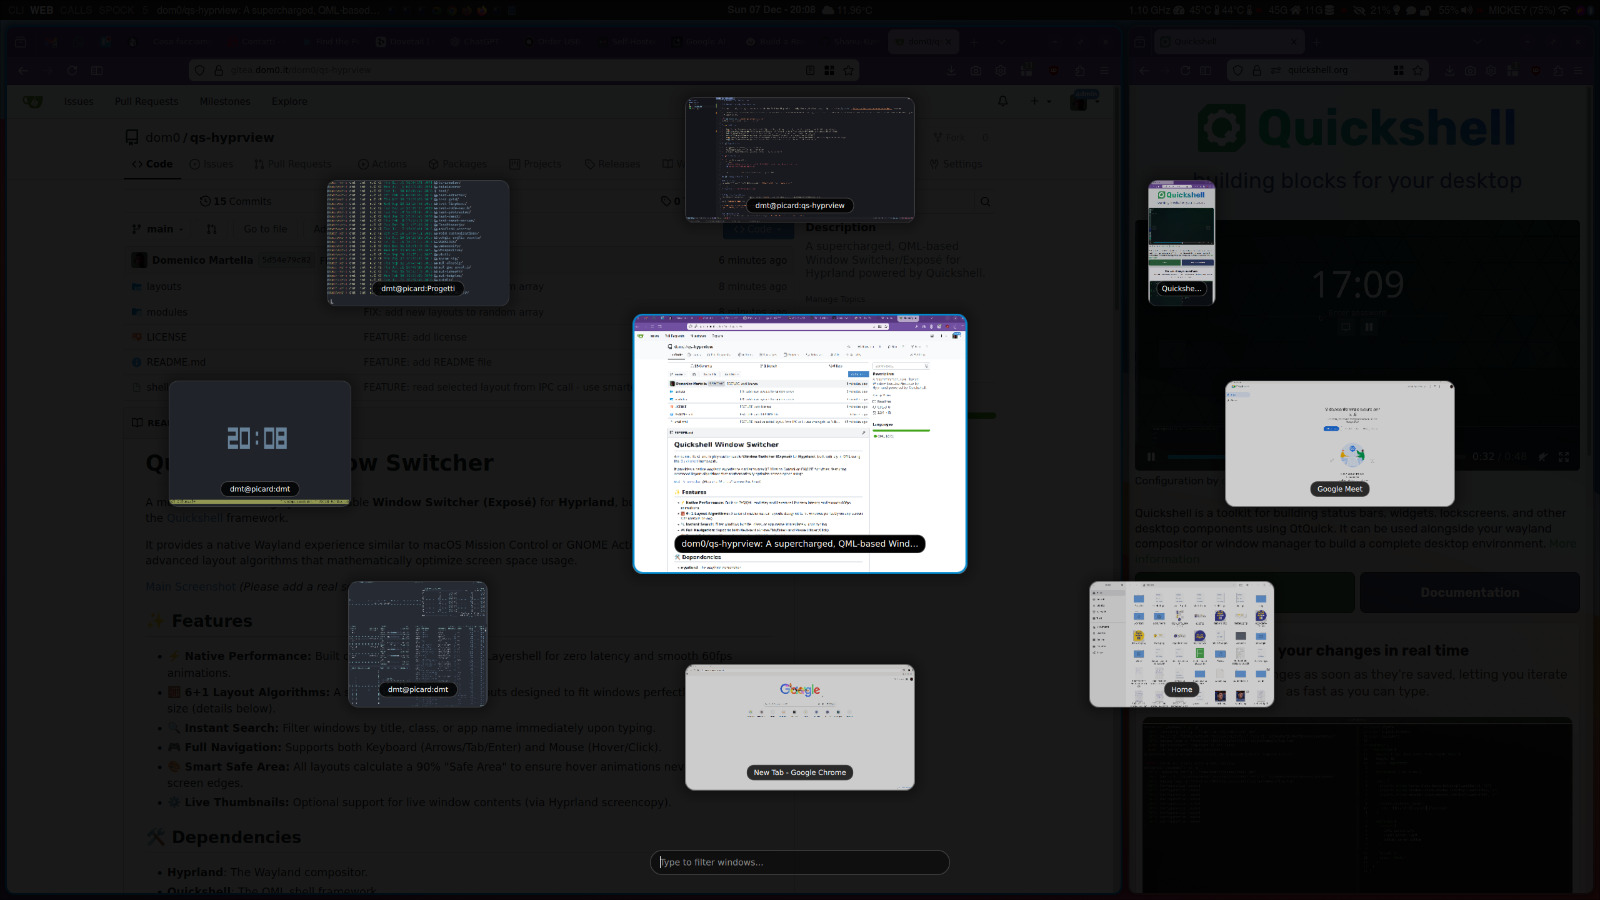The height and width of the screenshot is (900, 1600).
Task: Reload the Gitea browser page
Action: [72, 71]
